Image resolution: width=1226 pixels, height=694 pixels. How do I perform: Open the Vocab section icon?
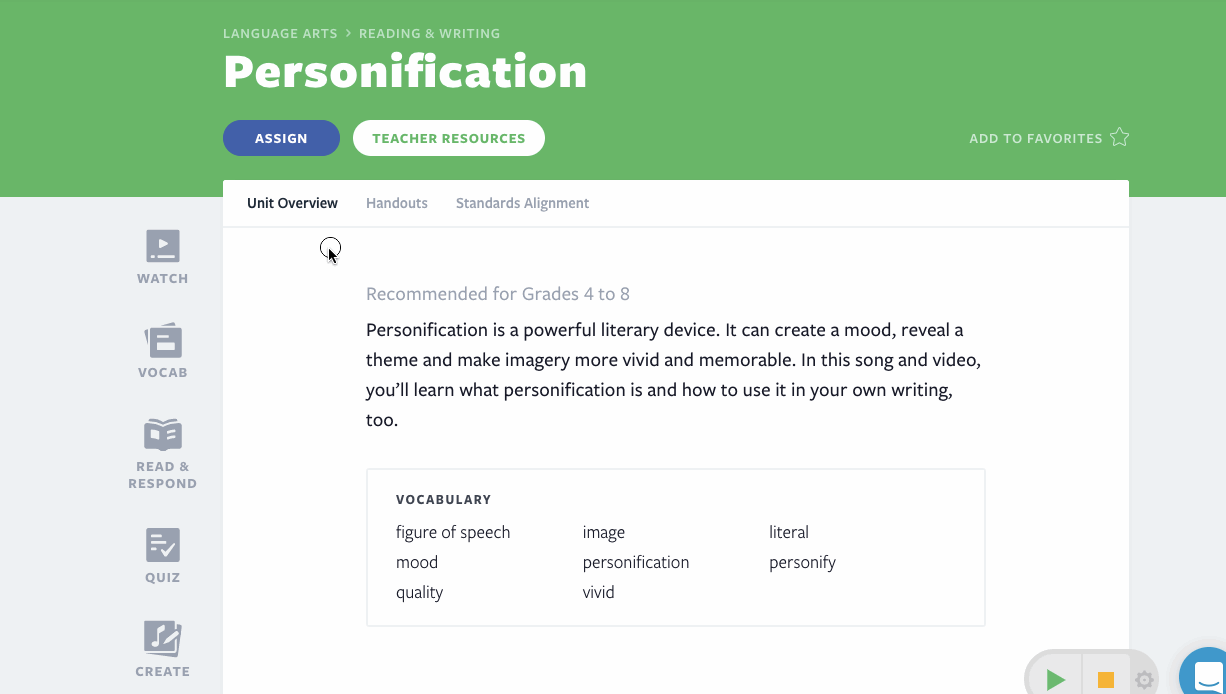tap(162, 351)
